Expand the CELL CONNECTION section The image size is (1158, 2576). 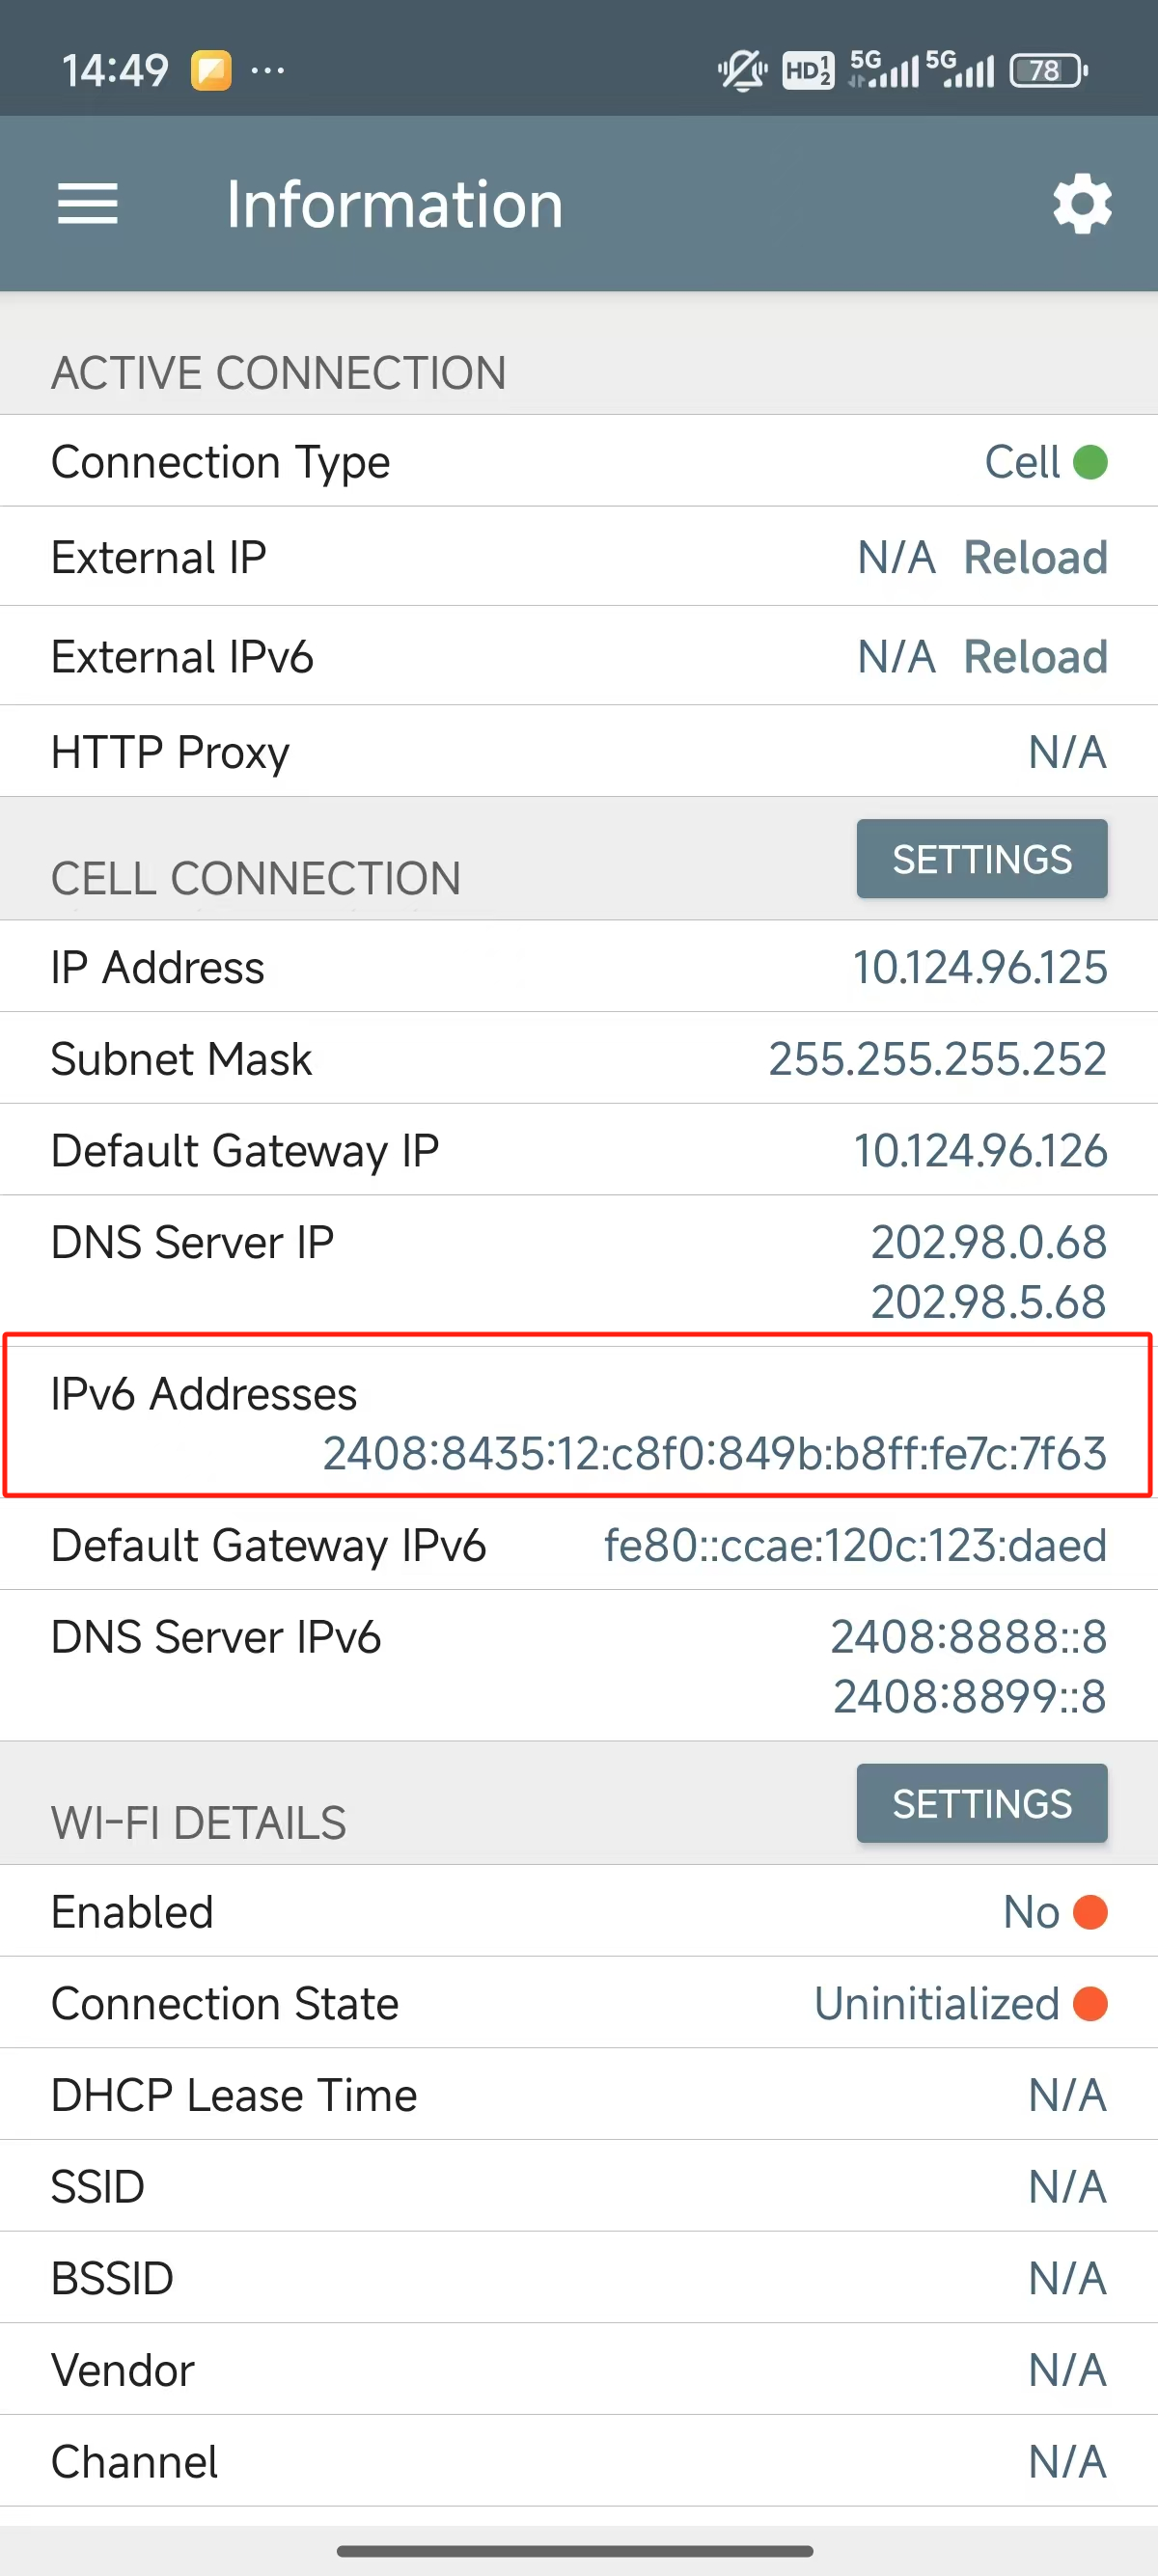256,878
